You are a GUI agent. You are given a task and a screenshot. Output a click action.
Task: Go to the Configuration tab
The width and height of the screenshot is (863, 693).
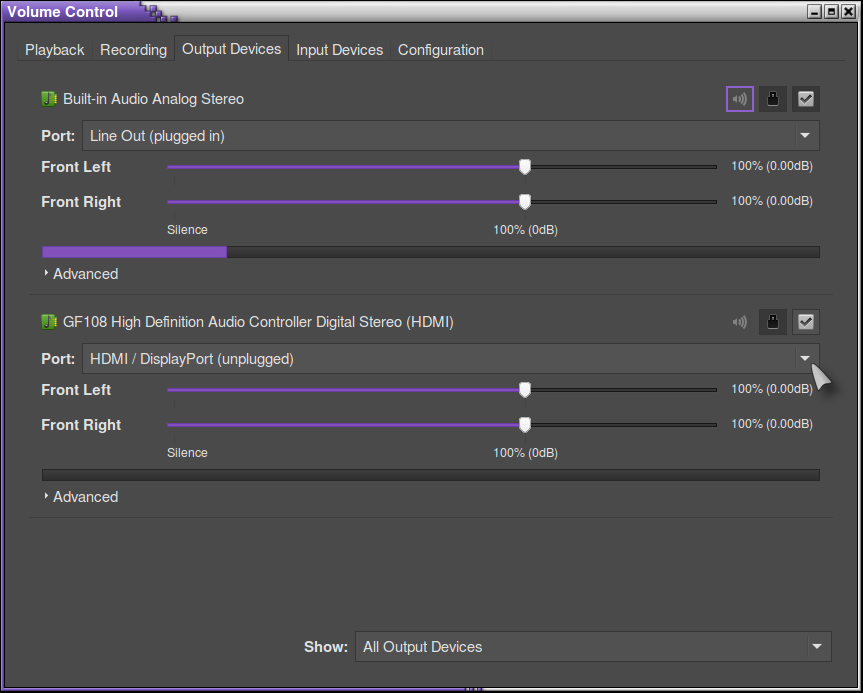point(440,50)
